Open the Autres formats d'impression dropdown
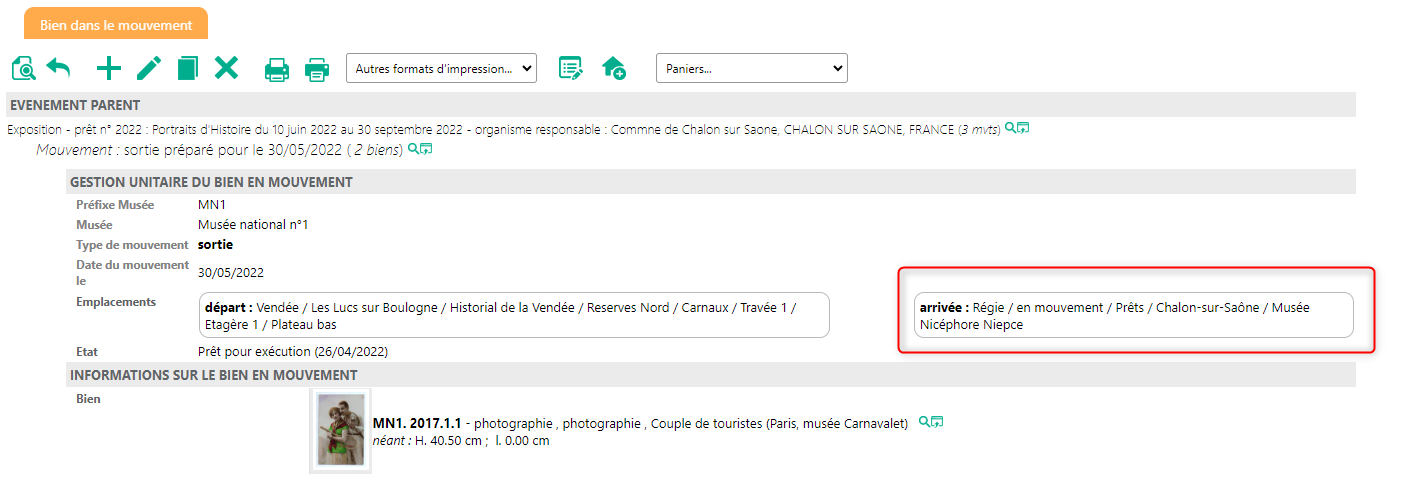1422x479 pixels. pyautogui.click(x=441, y=68)
